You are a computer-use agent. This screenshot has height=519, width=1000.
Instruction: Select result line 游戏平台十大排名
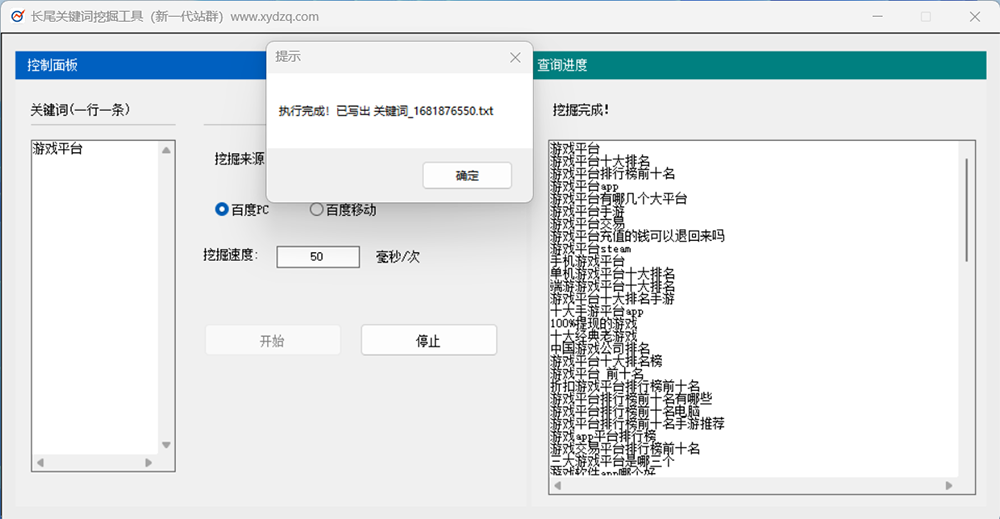(x=600, y=161)
